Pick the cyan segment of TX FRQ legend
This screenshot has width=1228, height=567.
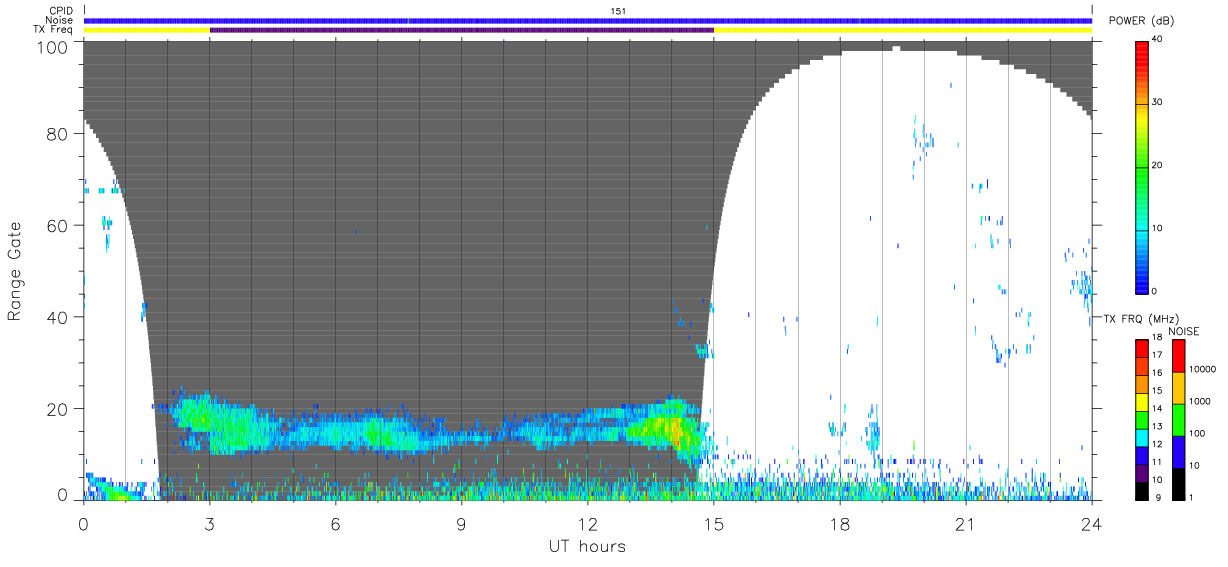coord(1141,436)
